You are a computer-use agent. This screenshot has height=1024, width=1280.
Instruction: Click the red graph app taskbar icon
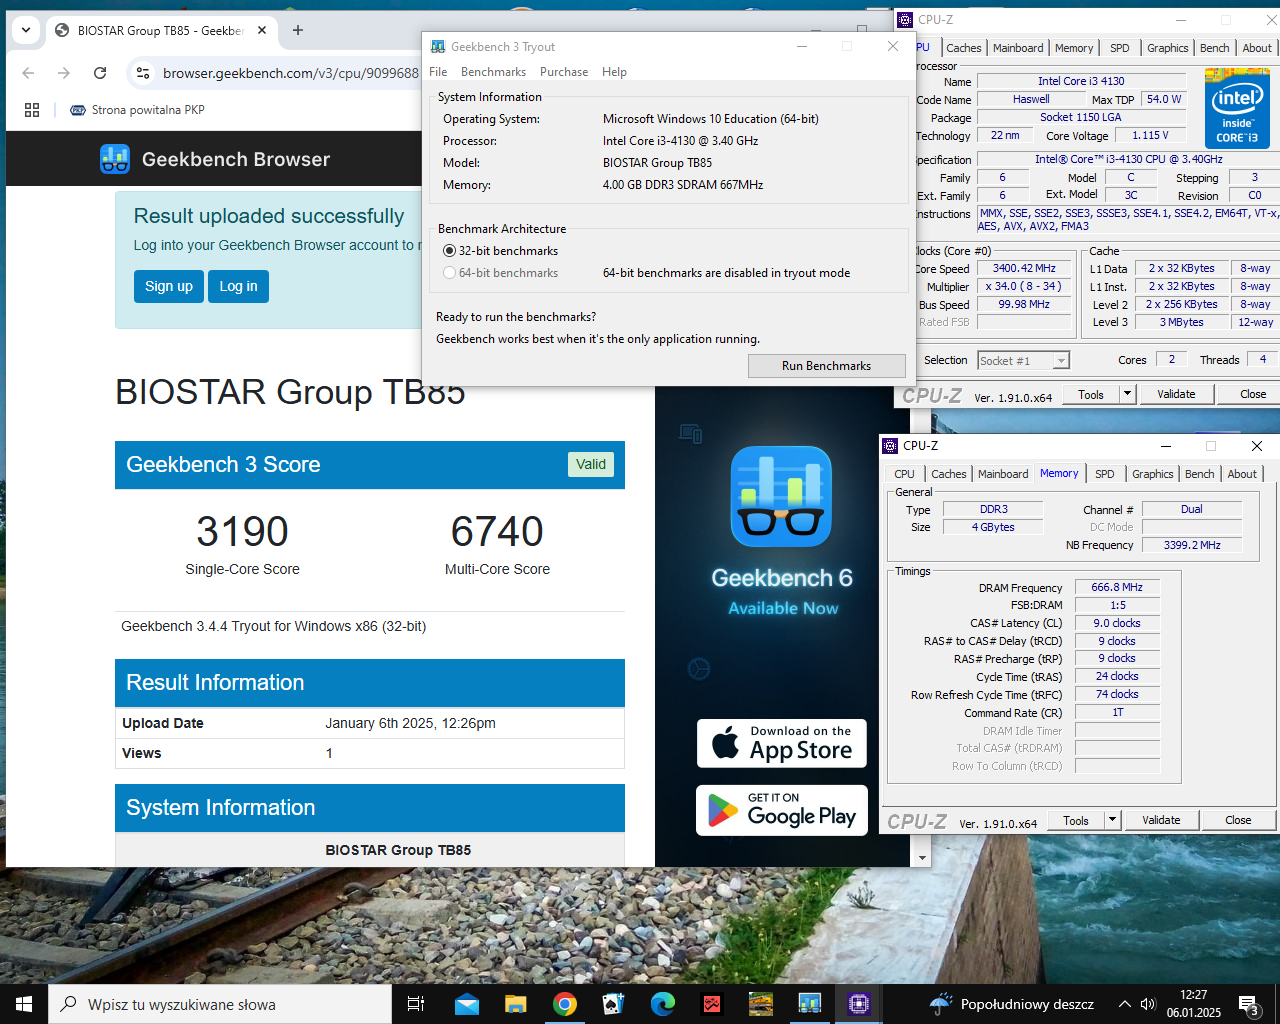(712, 1004)
